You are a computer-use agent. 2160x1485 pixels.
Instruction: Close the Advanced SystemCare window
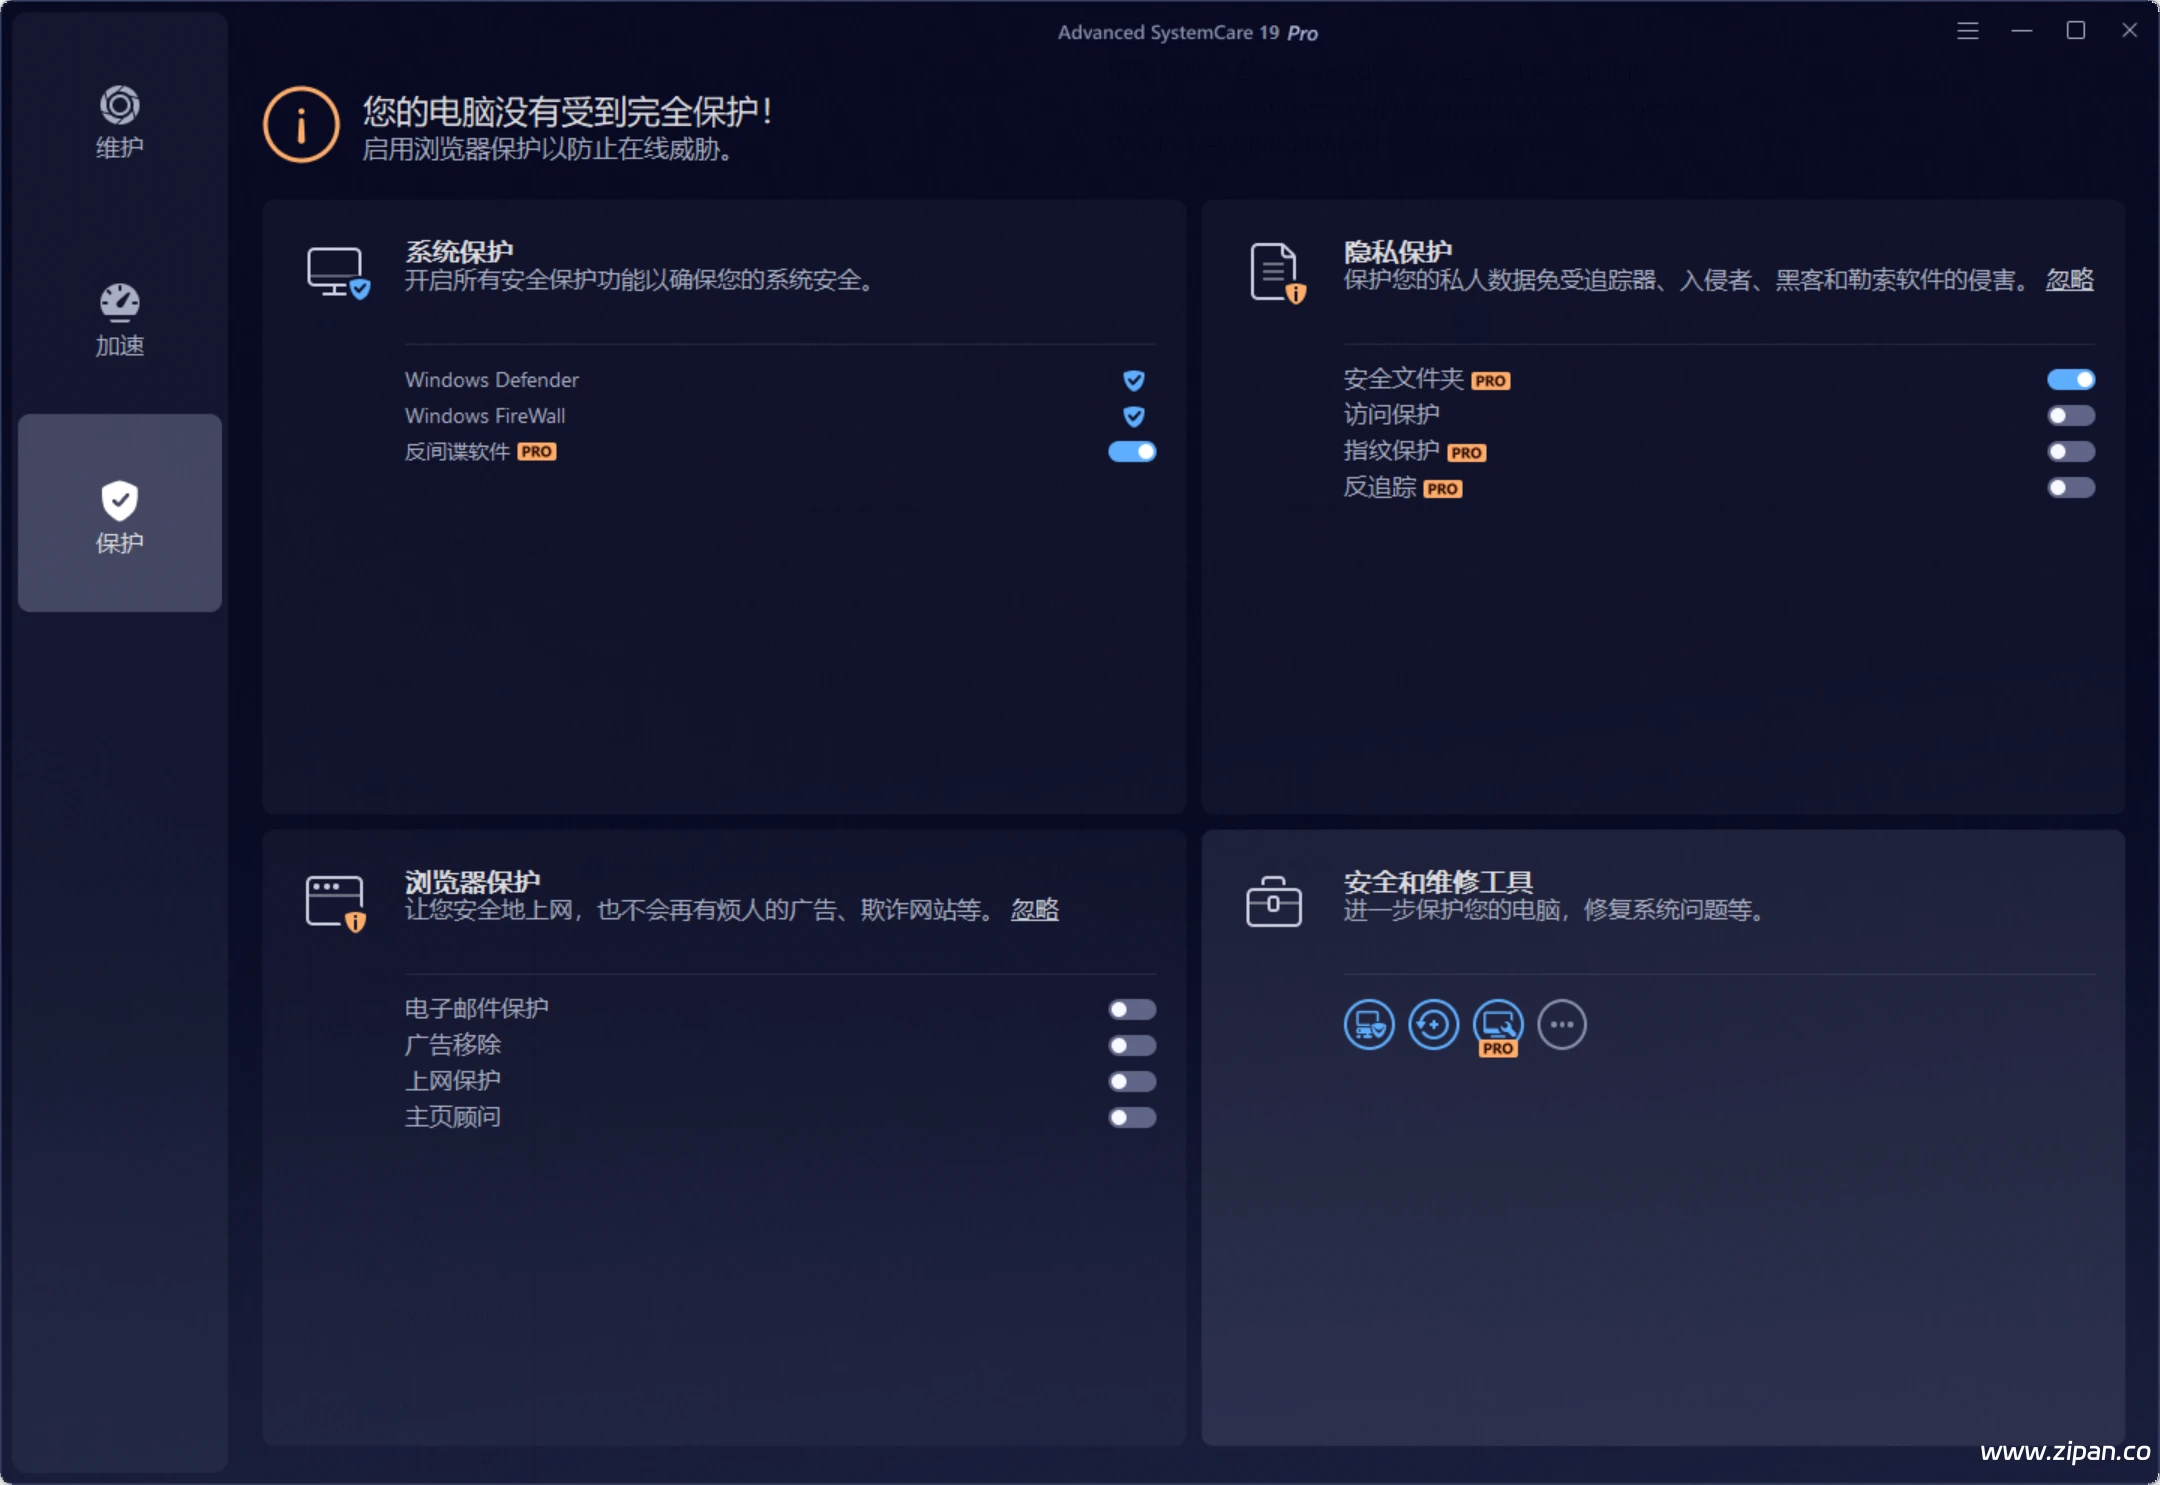[x=2130, y=31]
